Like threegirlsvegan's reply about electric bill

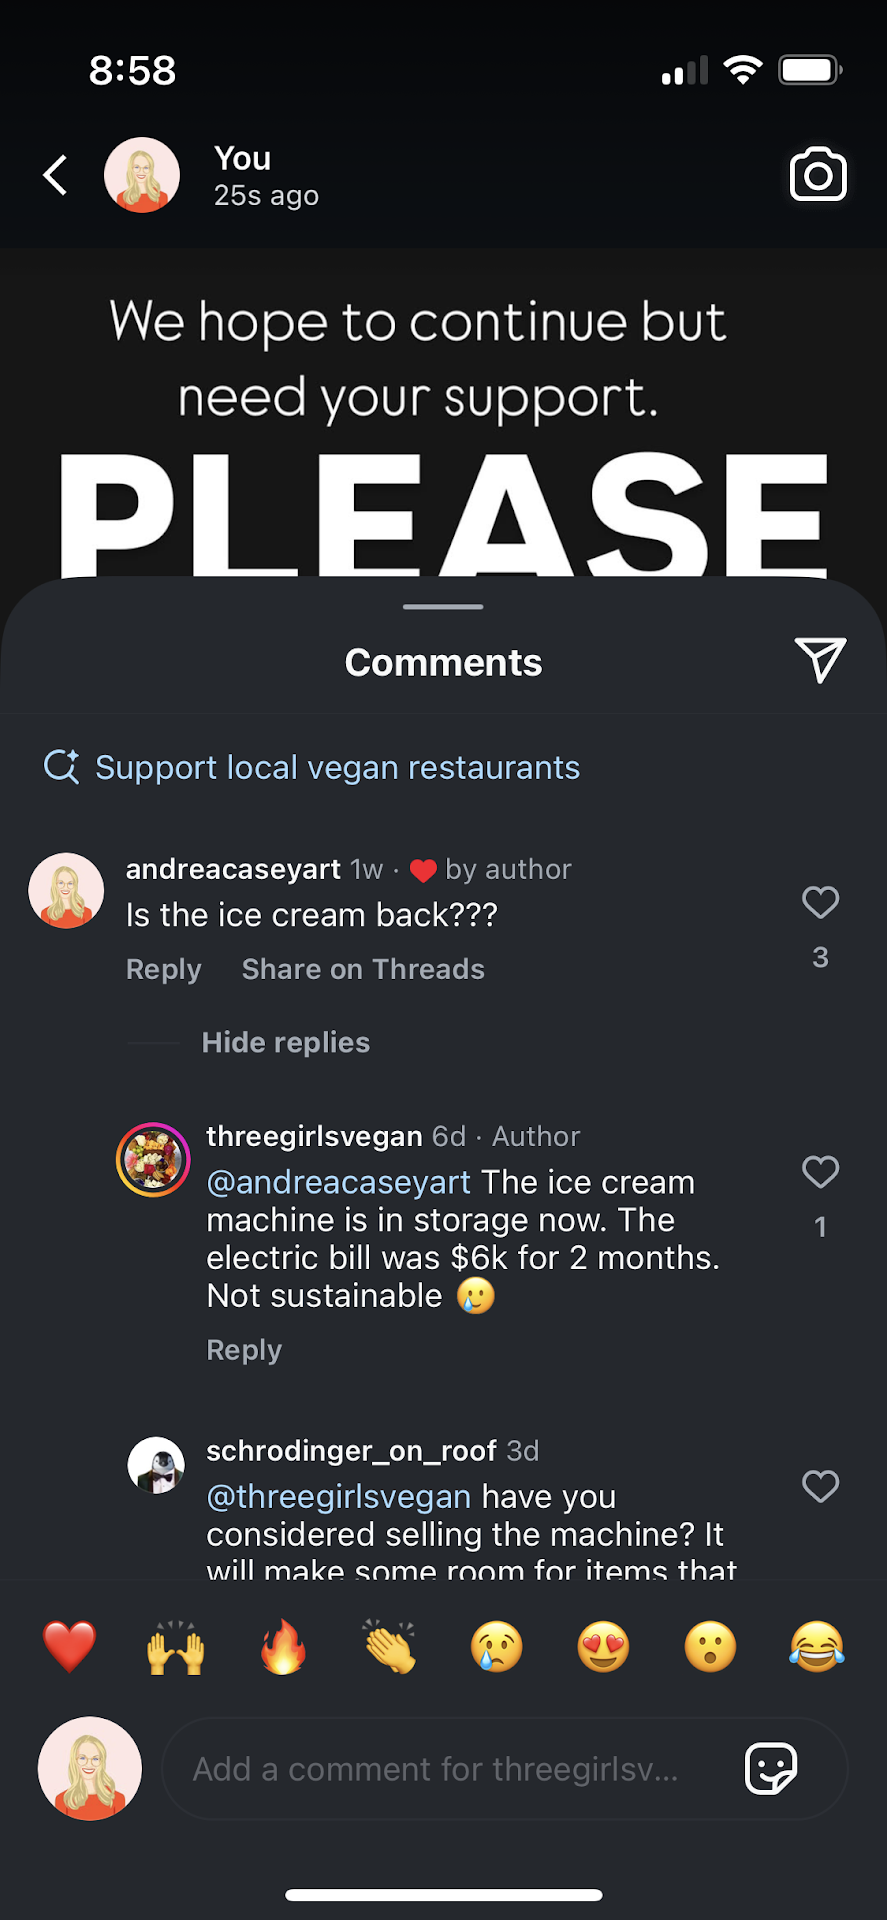coord(820,1172)
